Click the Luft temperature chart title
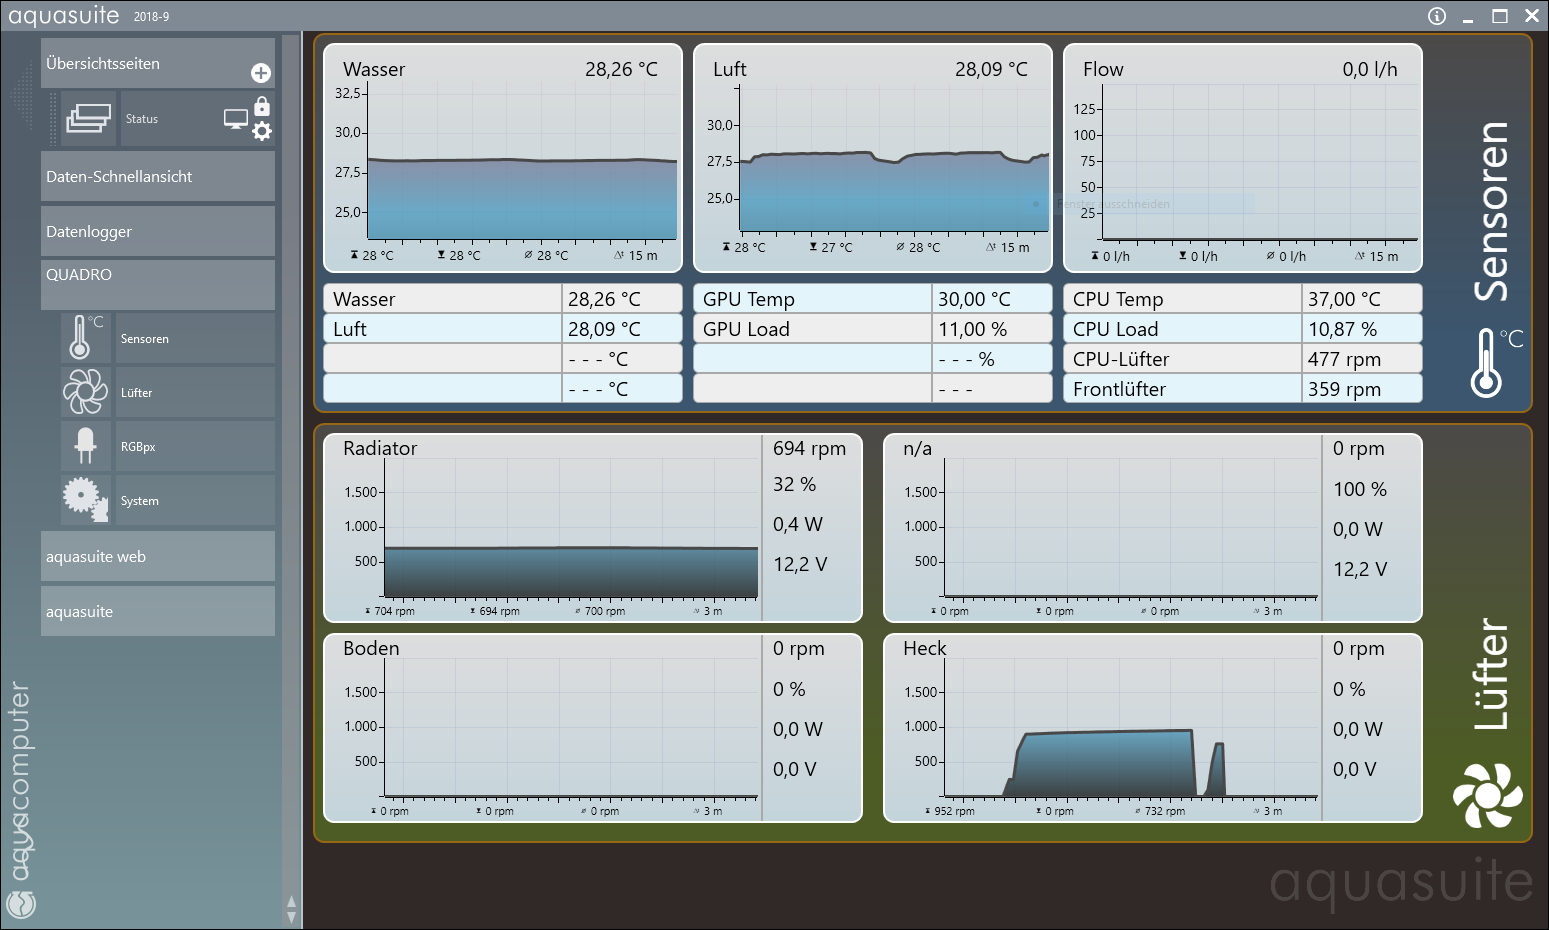Image resolution: width=1549 pixels, height=930 pixels. [x=730, y=69]
